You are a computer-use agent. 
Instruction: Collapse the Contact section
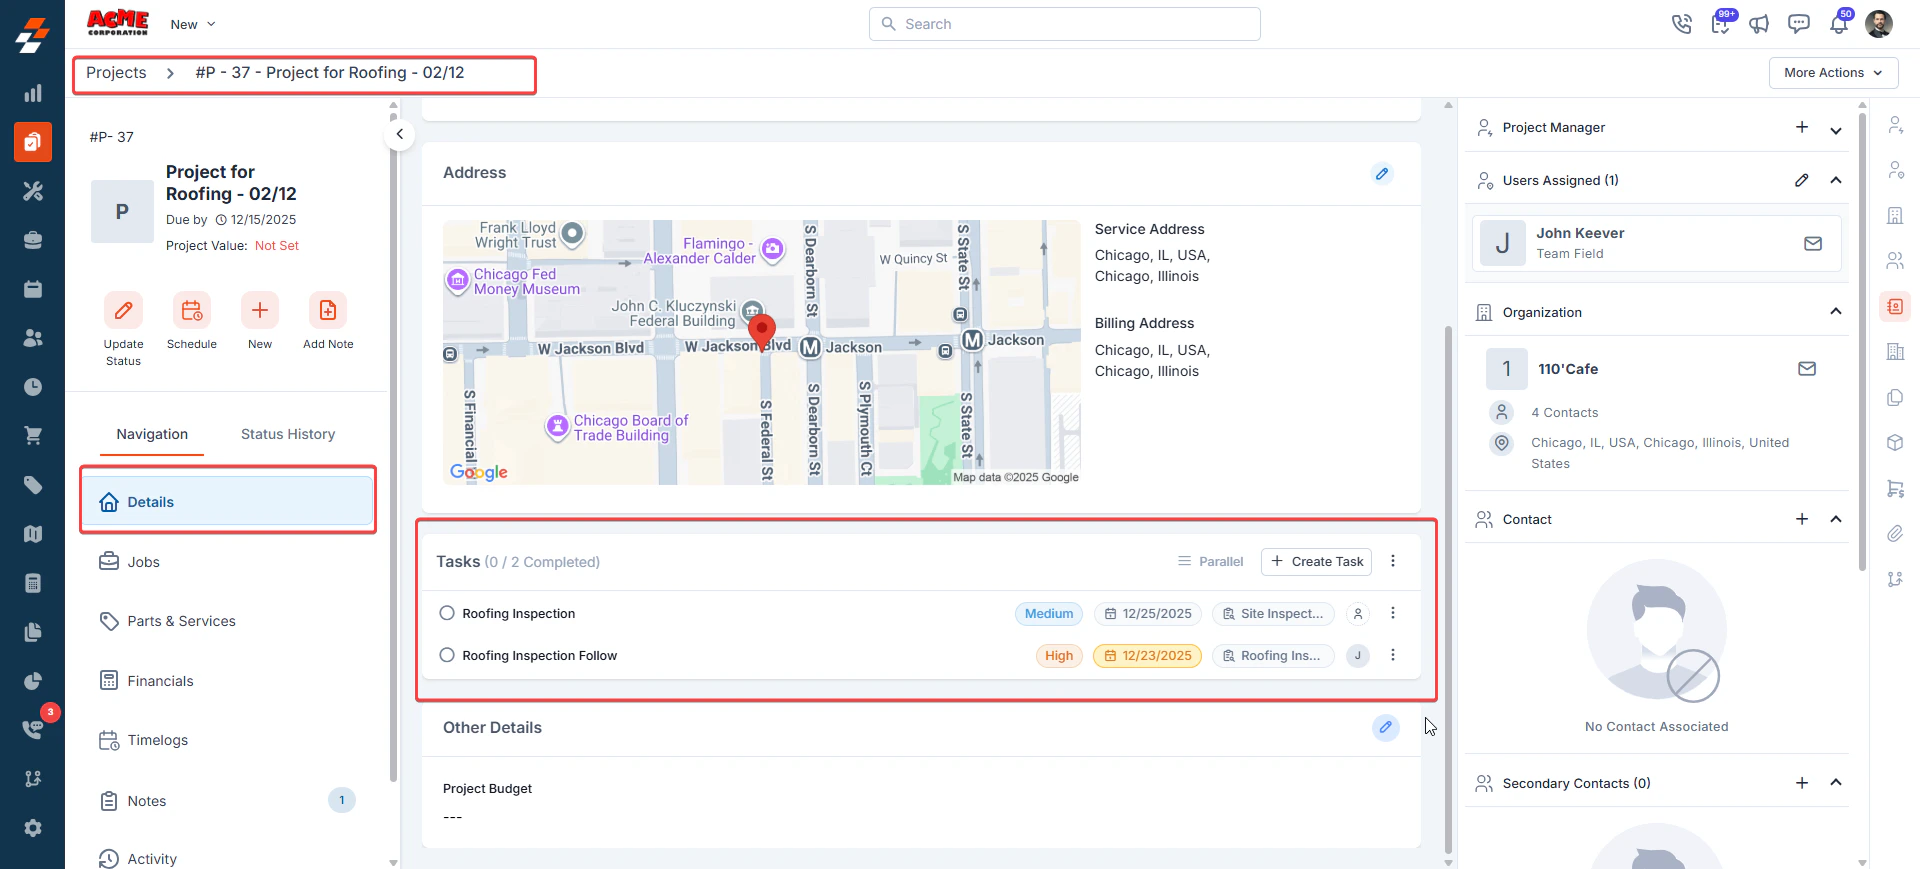pyautogui.click(x=1836, y=519)
